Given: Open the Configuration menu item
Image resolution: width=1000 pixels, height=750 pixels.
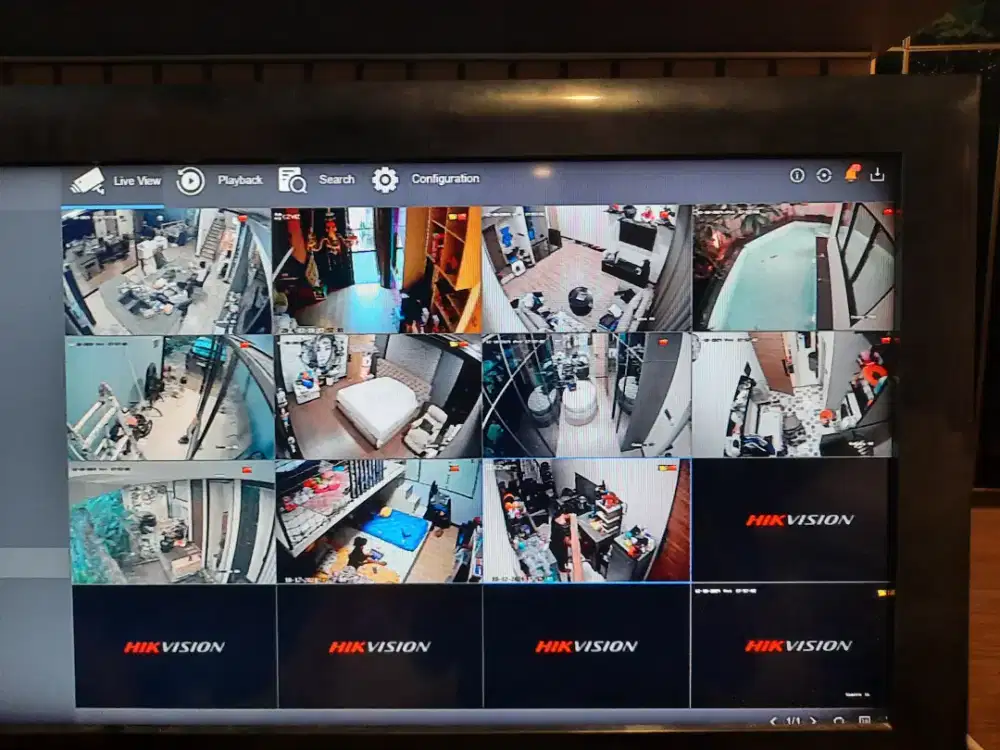Looking at the screenshot, I should click(x=444, y=178).
